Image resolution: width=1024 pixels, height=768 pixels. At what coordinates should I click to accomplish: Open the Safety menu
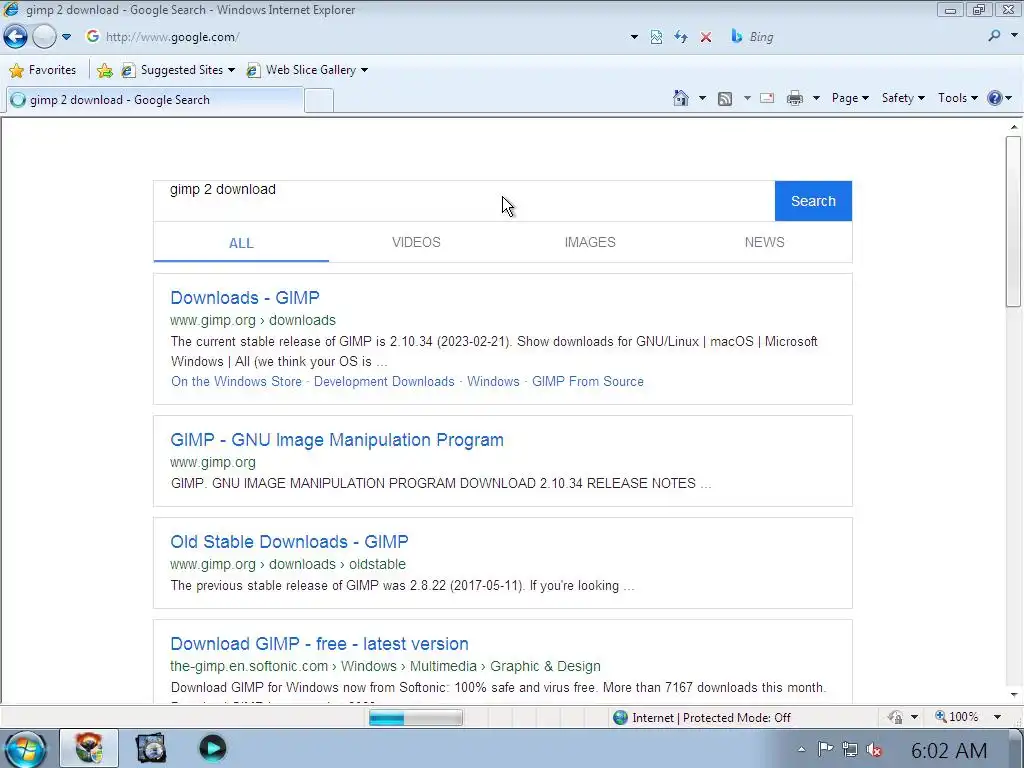pos(903,98)
